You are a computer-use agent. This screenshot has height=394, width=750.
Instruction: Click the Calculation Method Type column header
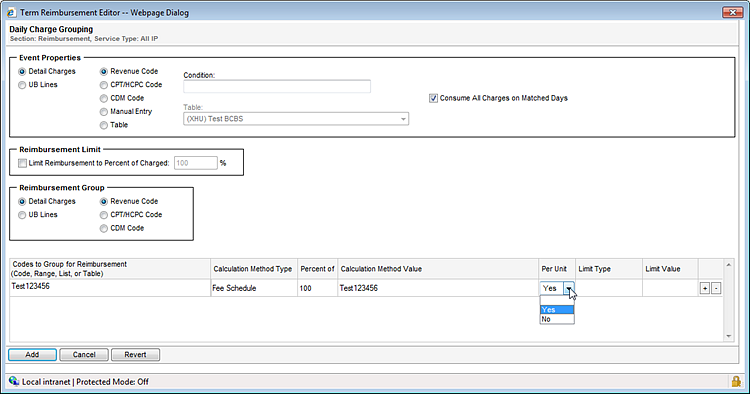(254, 269)
